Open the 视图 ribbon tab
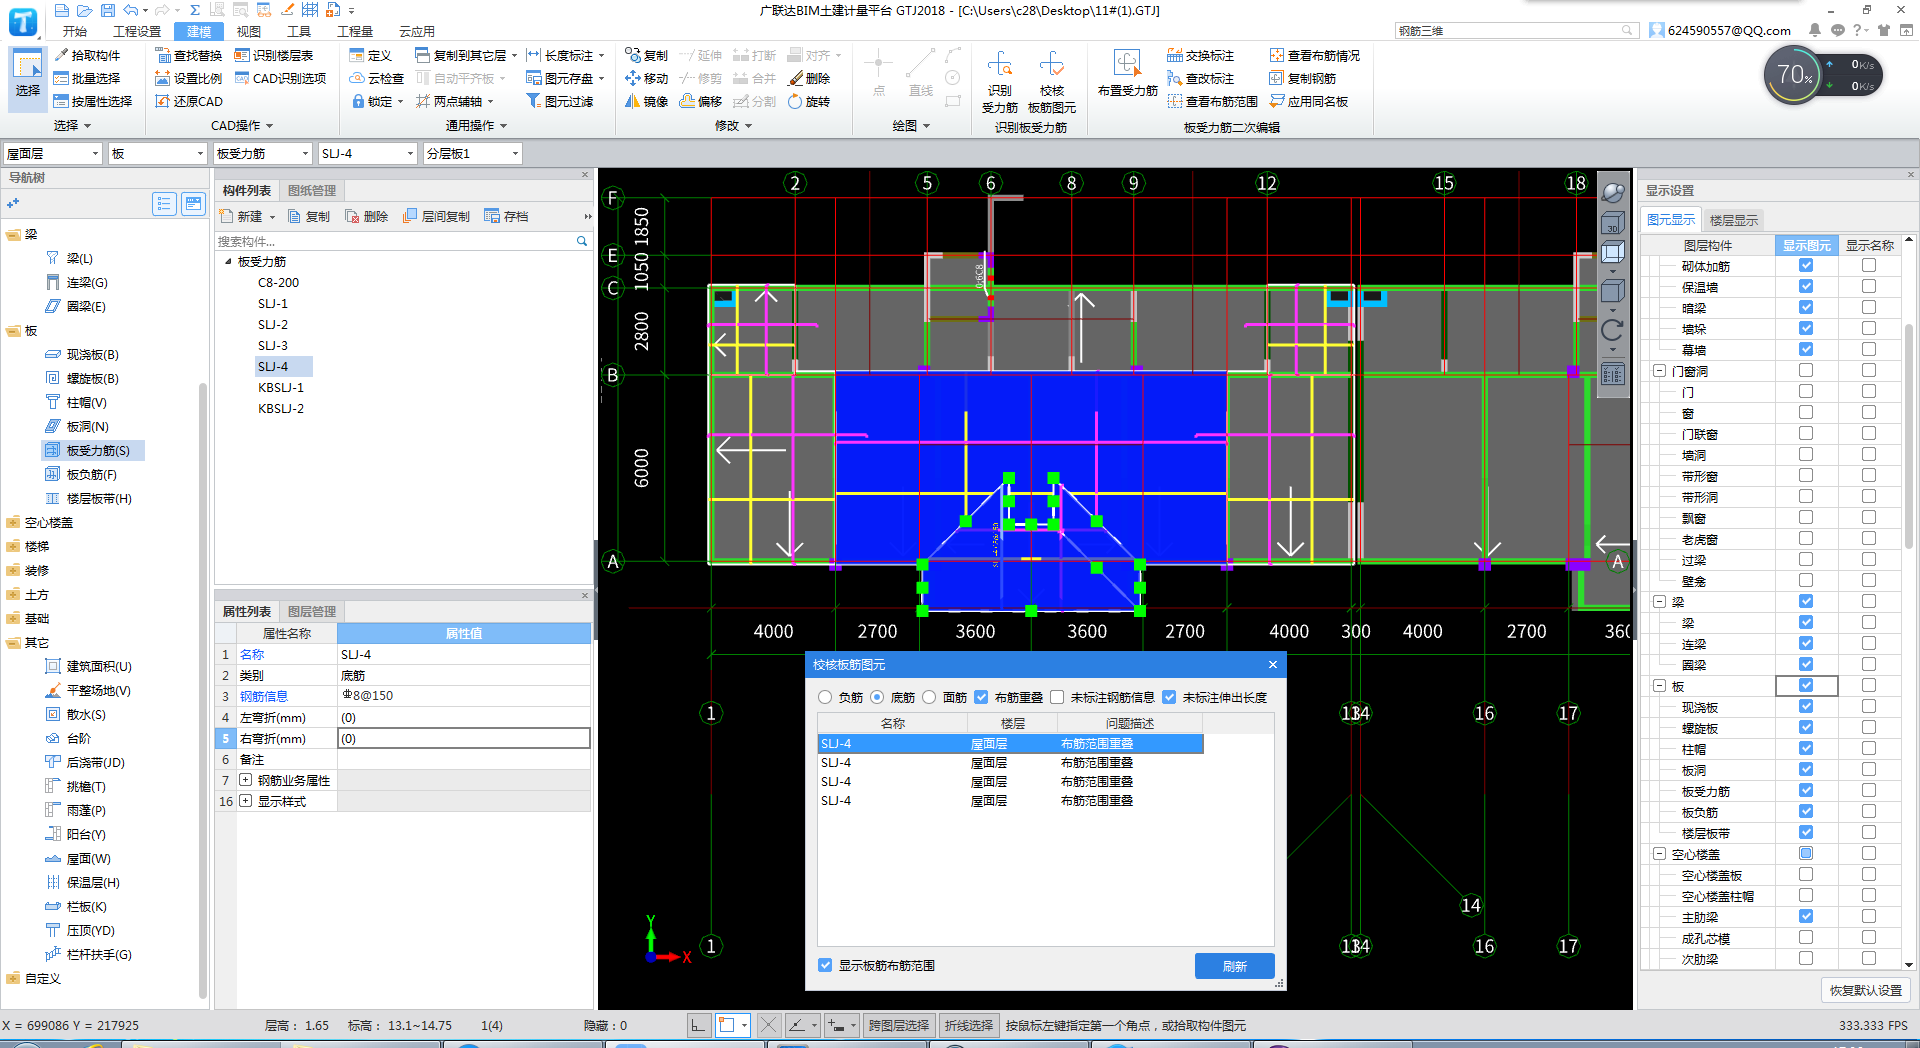Screen dimensions: 1920x1048 [x=249, y=31]
